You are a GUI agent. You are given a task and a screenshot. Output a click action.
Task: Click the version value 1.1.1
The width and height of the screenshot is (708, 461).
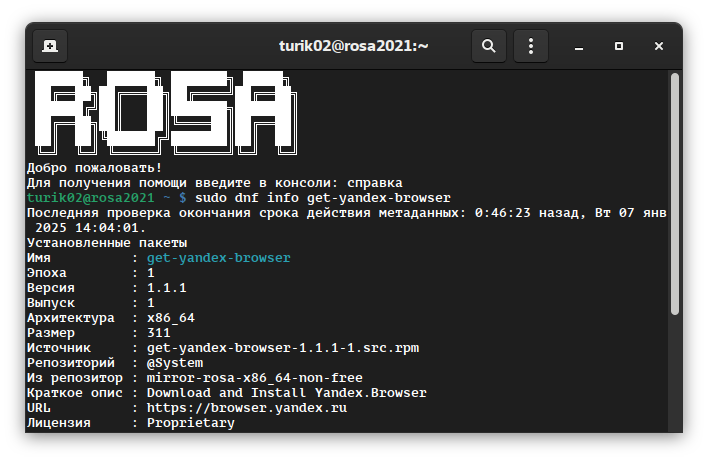[167, 288]
